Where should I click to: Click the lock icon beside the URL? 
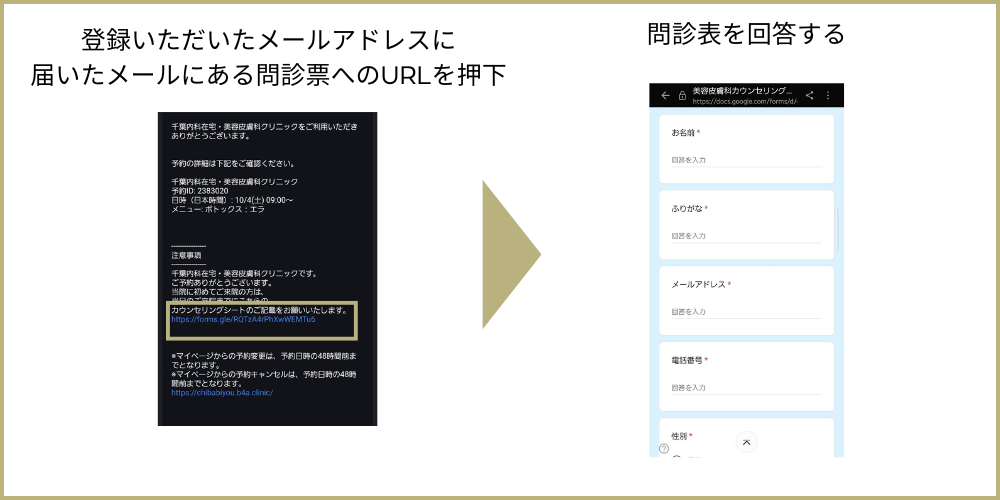point(682,96)
